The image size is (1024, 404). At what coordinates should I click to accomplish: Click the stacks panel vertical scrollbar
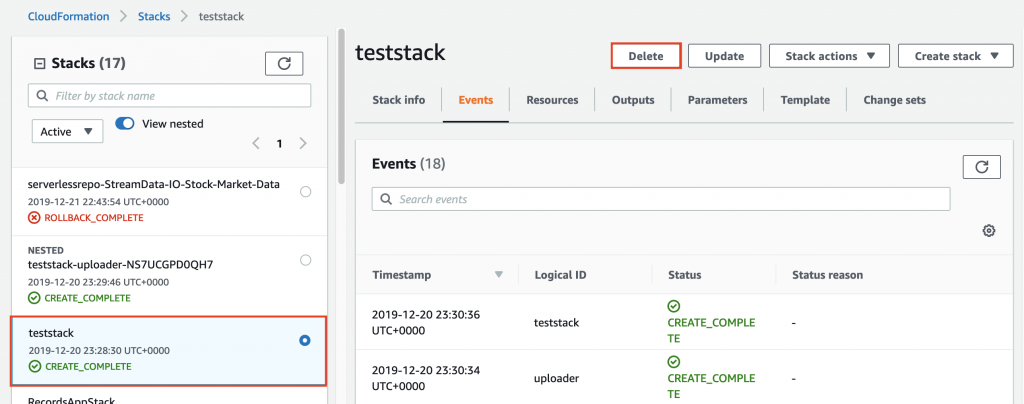(340, 108)
